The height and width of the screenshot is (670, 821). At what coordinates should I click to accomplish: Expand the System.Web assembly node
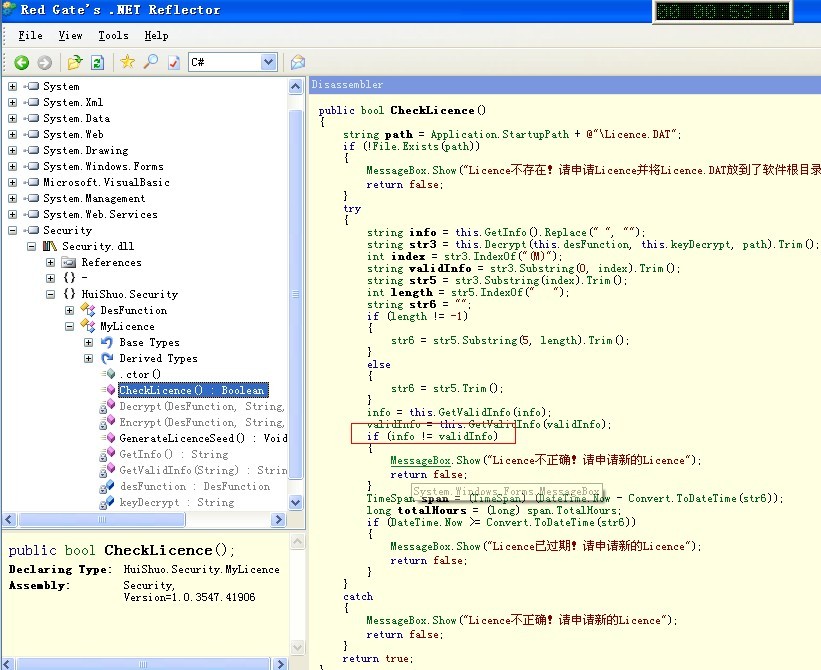tap(13, 135)
